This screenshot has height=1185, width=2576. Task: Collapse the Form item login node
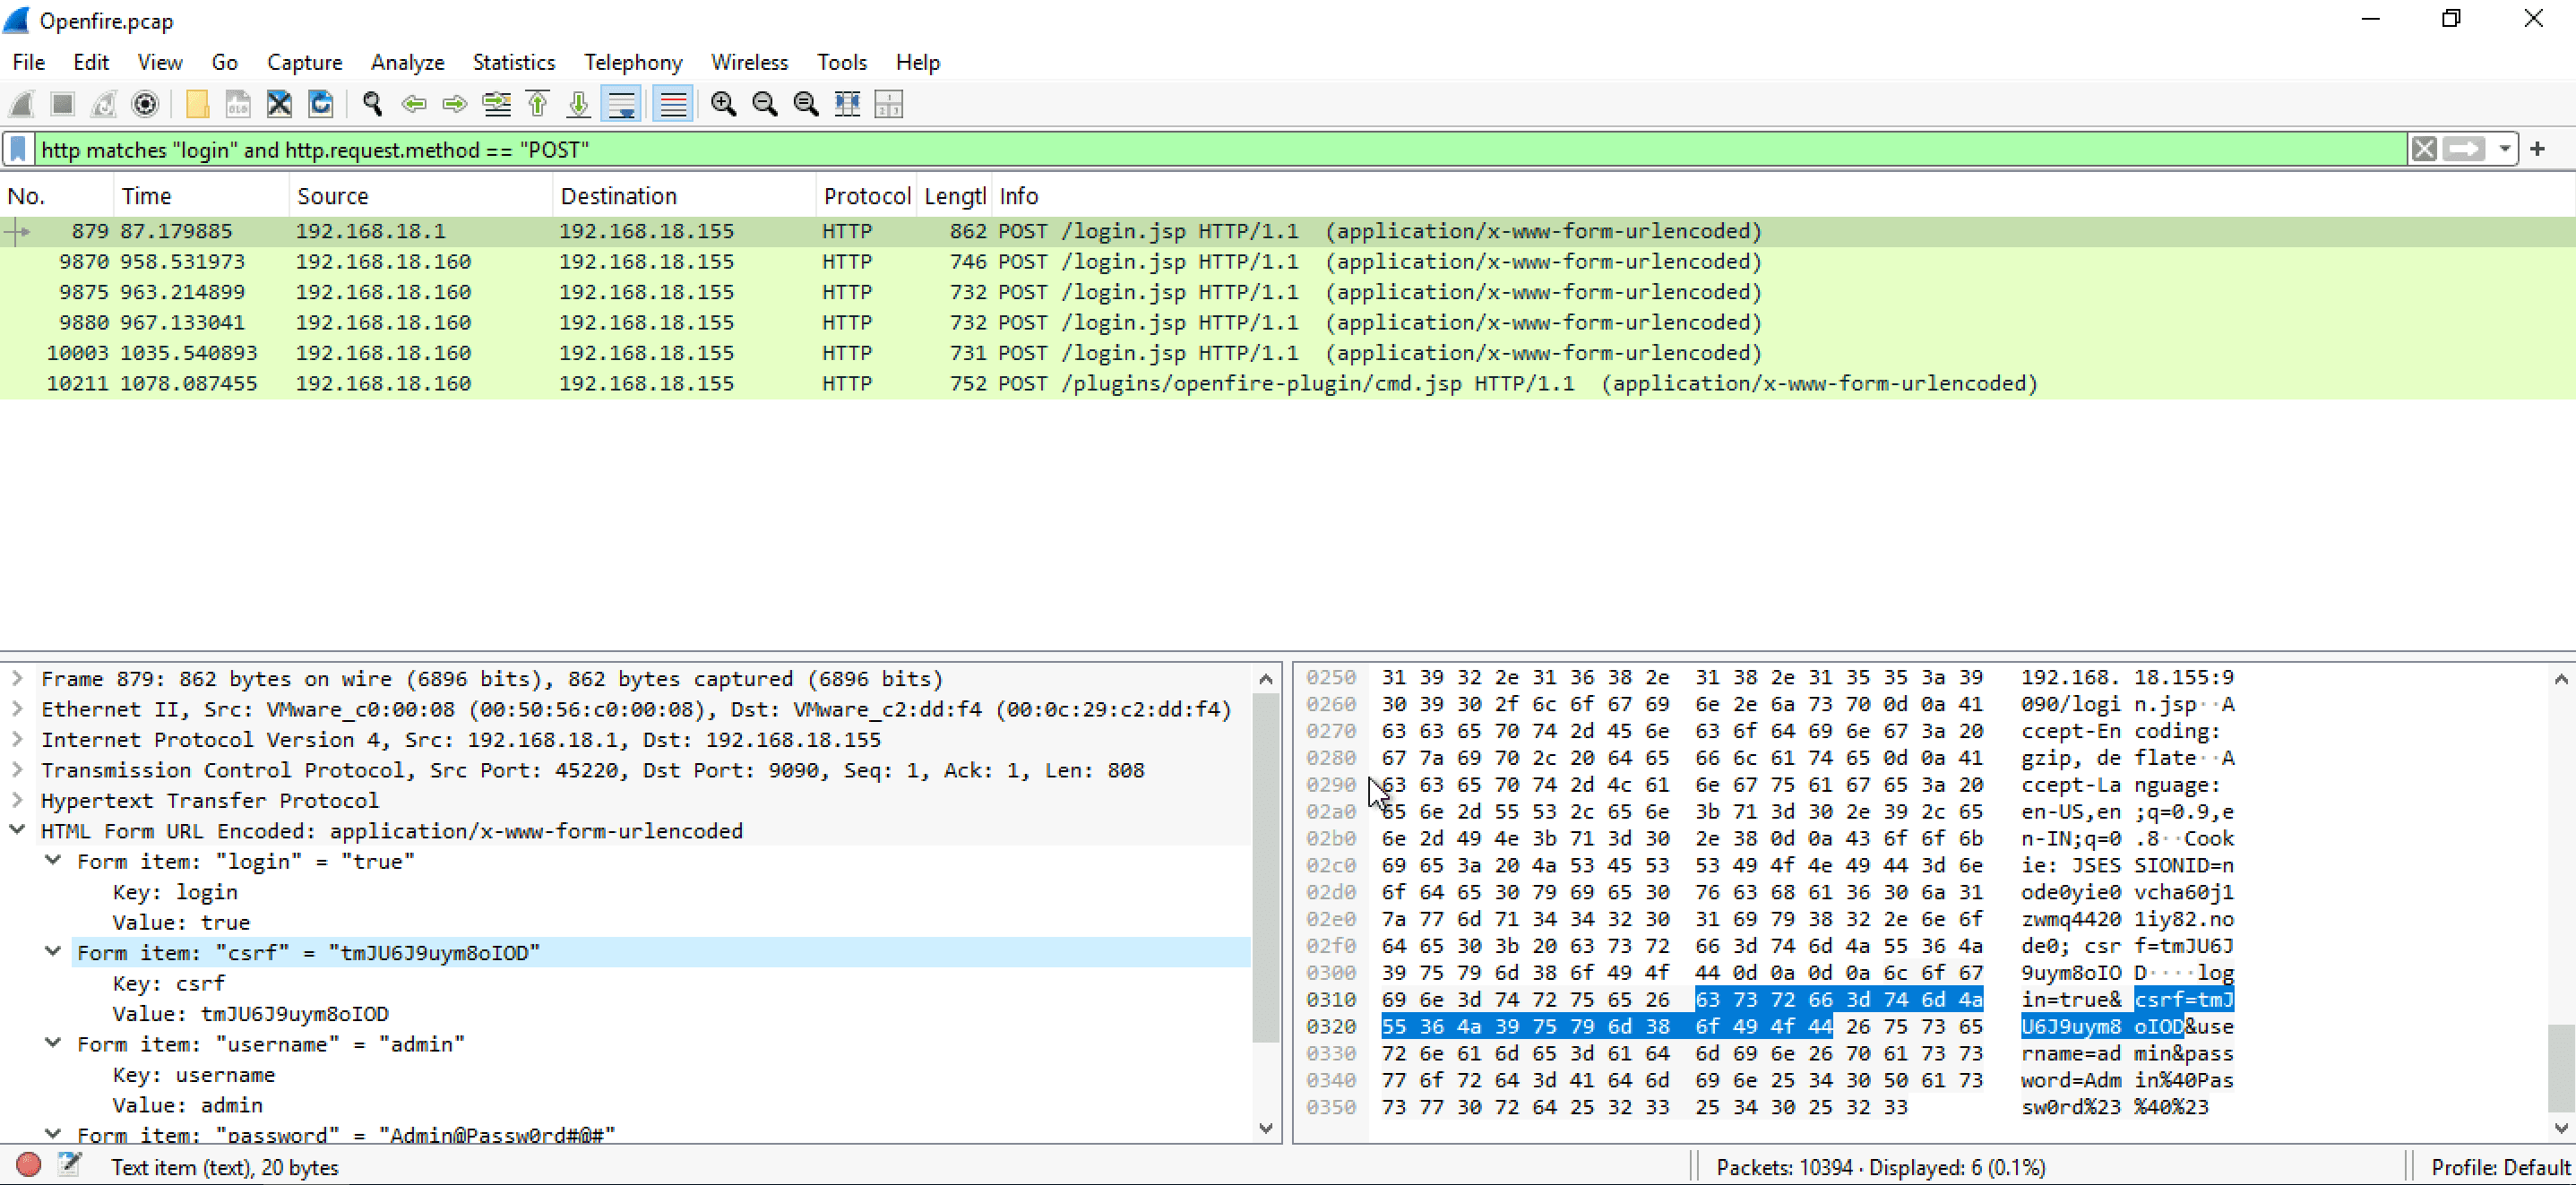[x=53, y=860]
